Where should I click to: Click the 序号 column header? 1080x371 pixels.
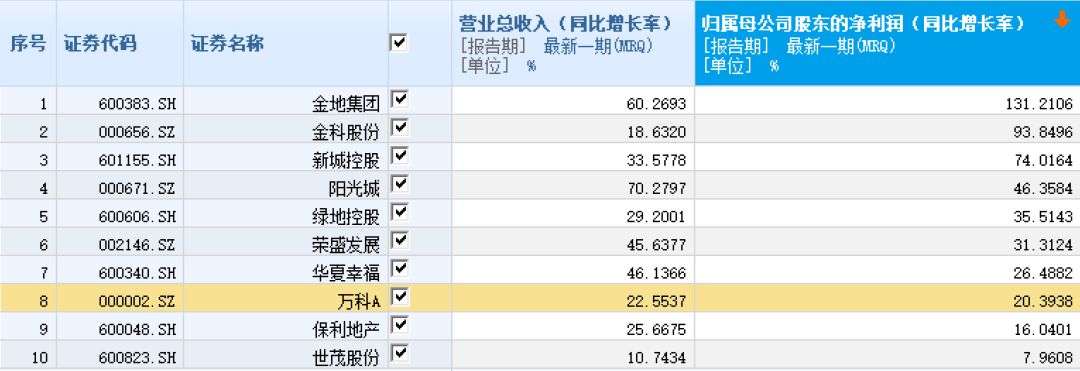(28, 43)
